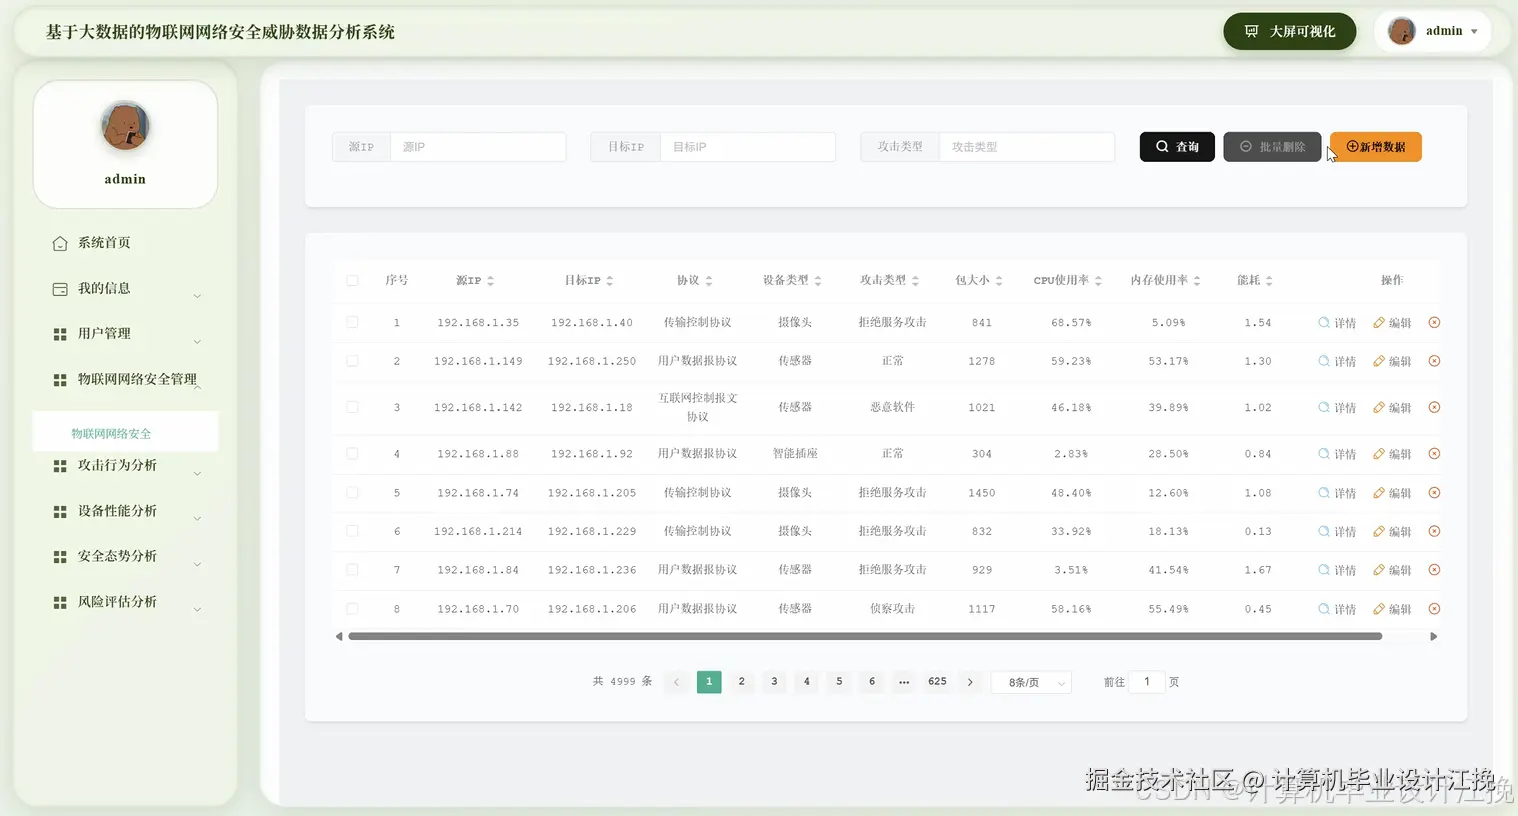Click the 我的信息 card icon
The width and height of the screenshot is (1518, 816).
60,289
